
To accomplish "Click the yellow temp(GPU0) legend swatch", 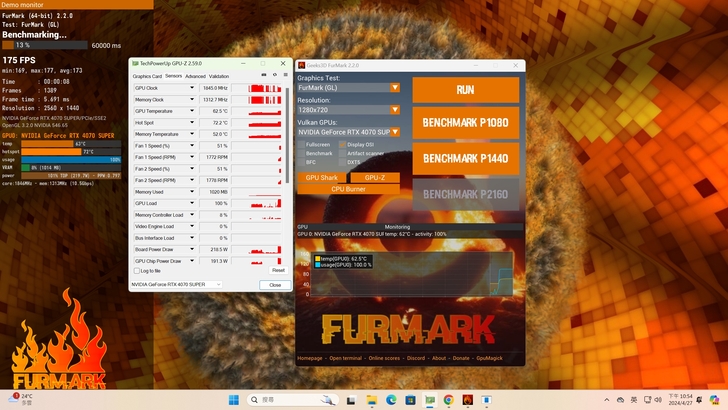I will point(317,258).
